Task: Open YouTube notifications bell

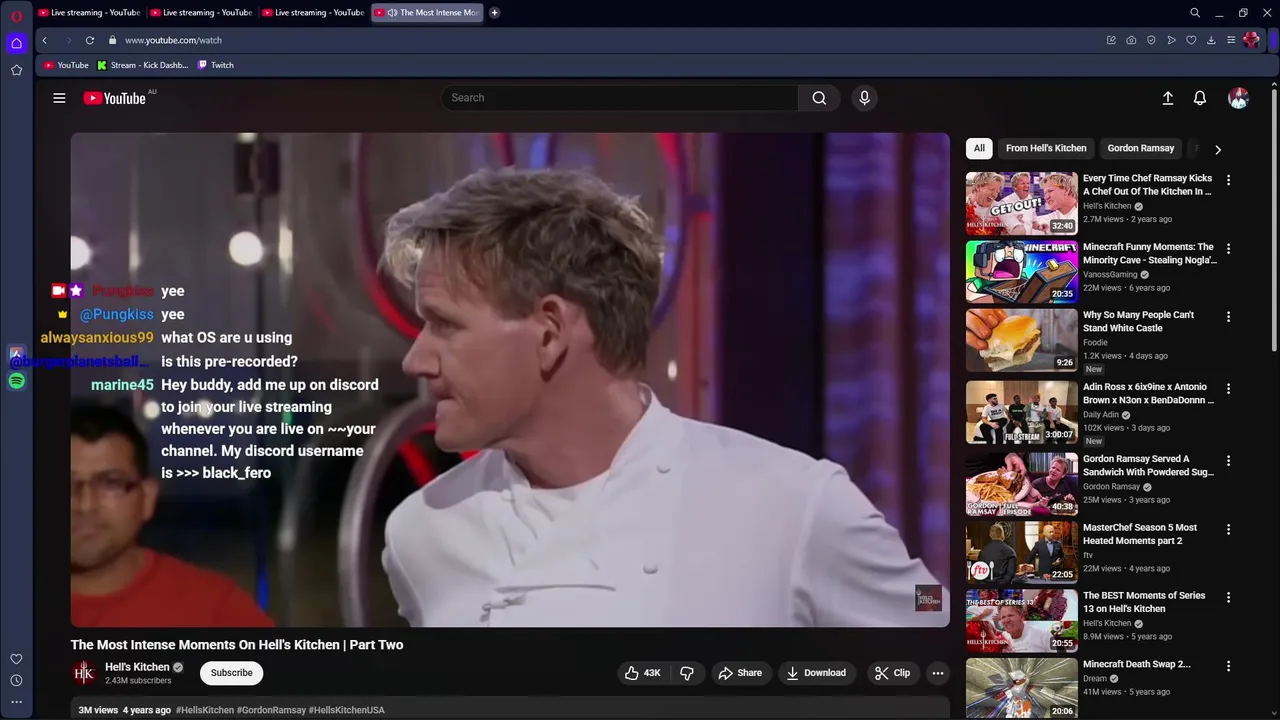Action: click(x=1200, y=98)
